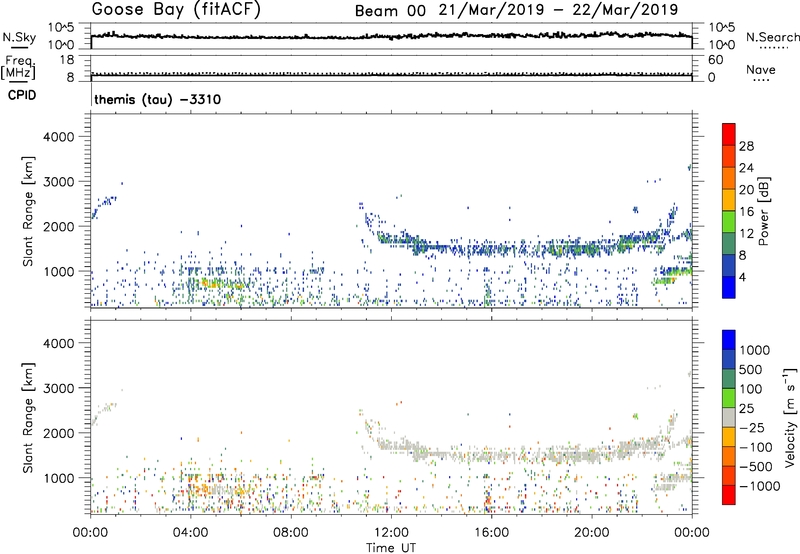Click the "Time UT" axis title
800x554 pixels.
click(391, 548)
